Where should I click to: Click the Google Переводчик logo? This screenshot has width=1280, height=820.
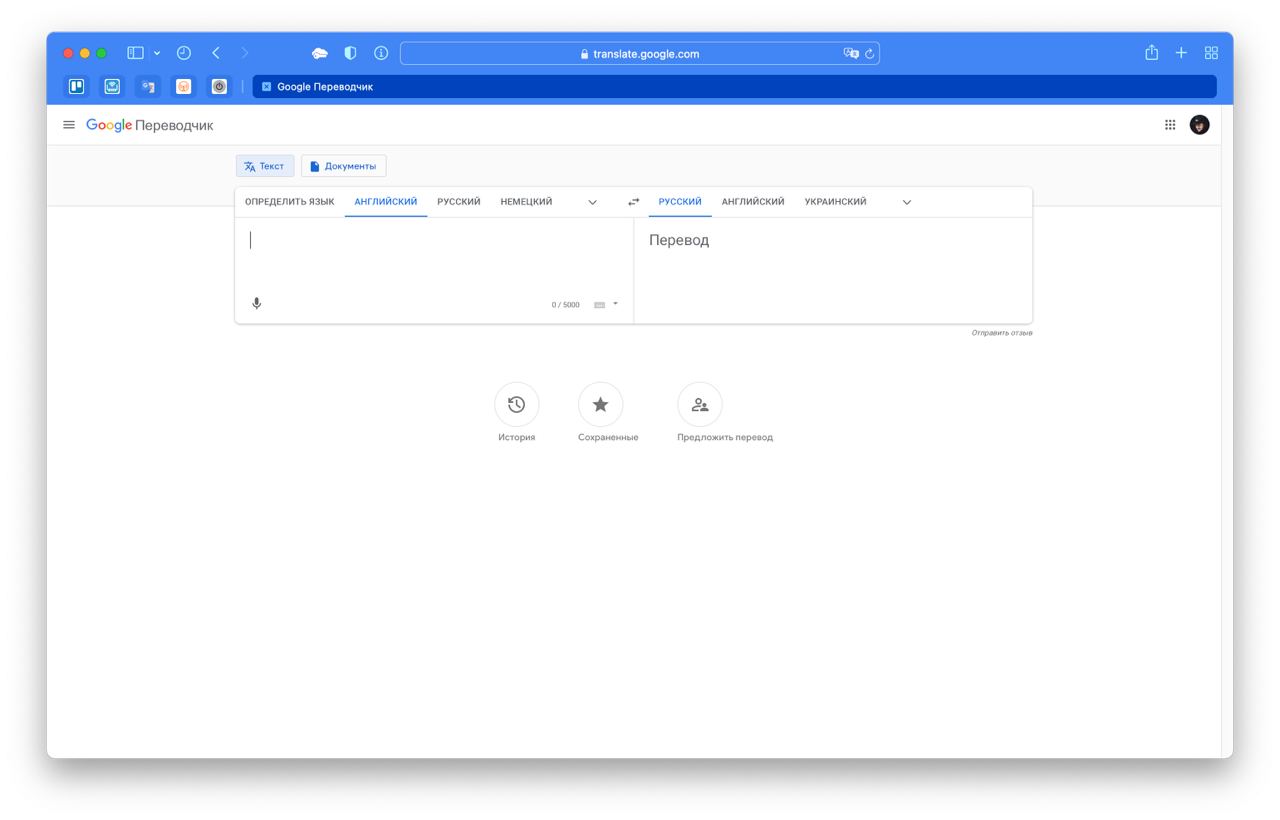click(x=149, y=125)
